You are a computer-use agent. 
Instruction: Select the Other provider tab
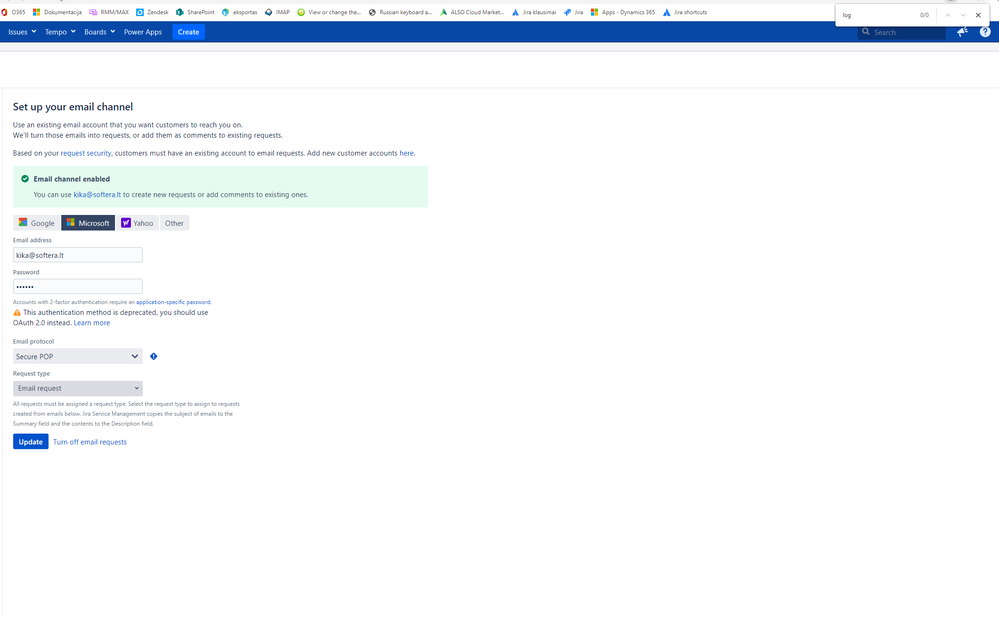point(174,223)
